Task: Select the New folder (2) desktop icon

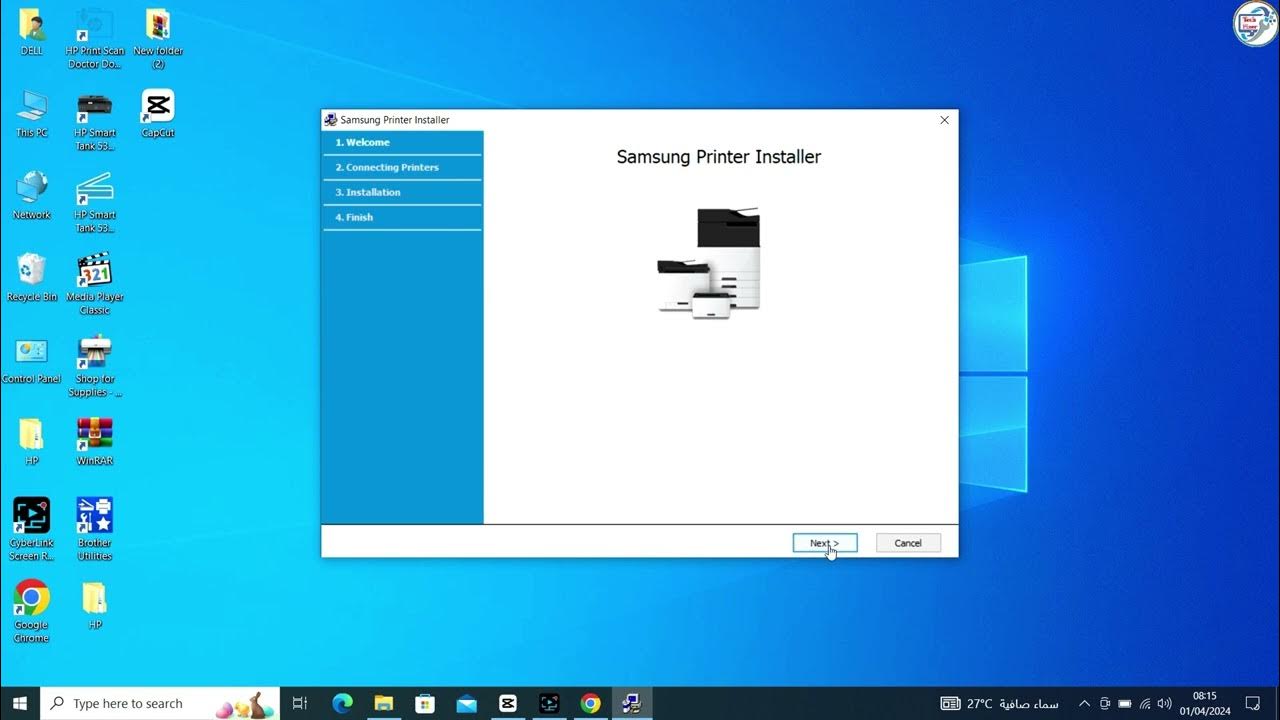Action: click(158, 38)
